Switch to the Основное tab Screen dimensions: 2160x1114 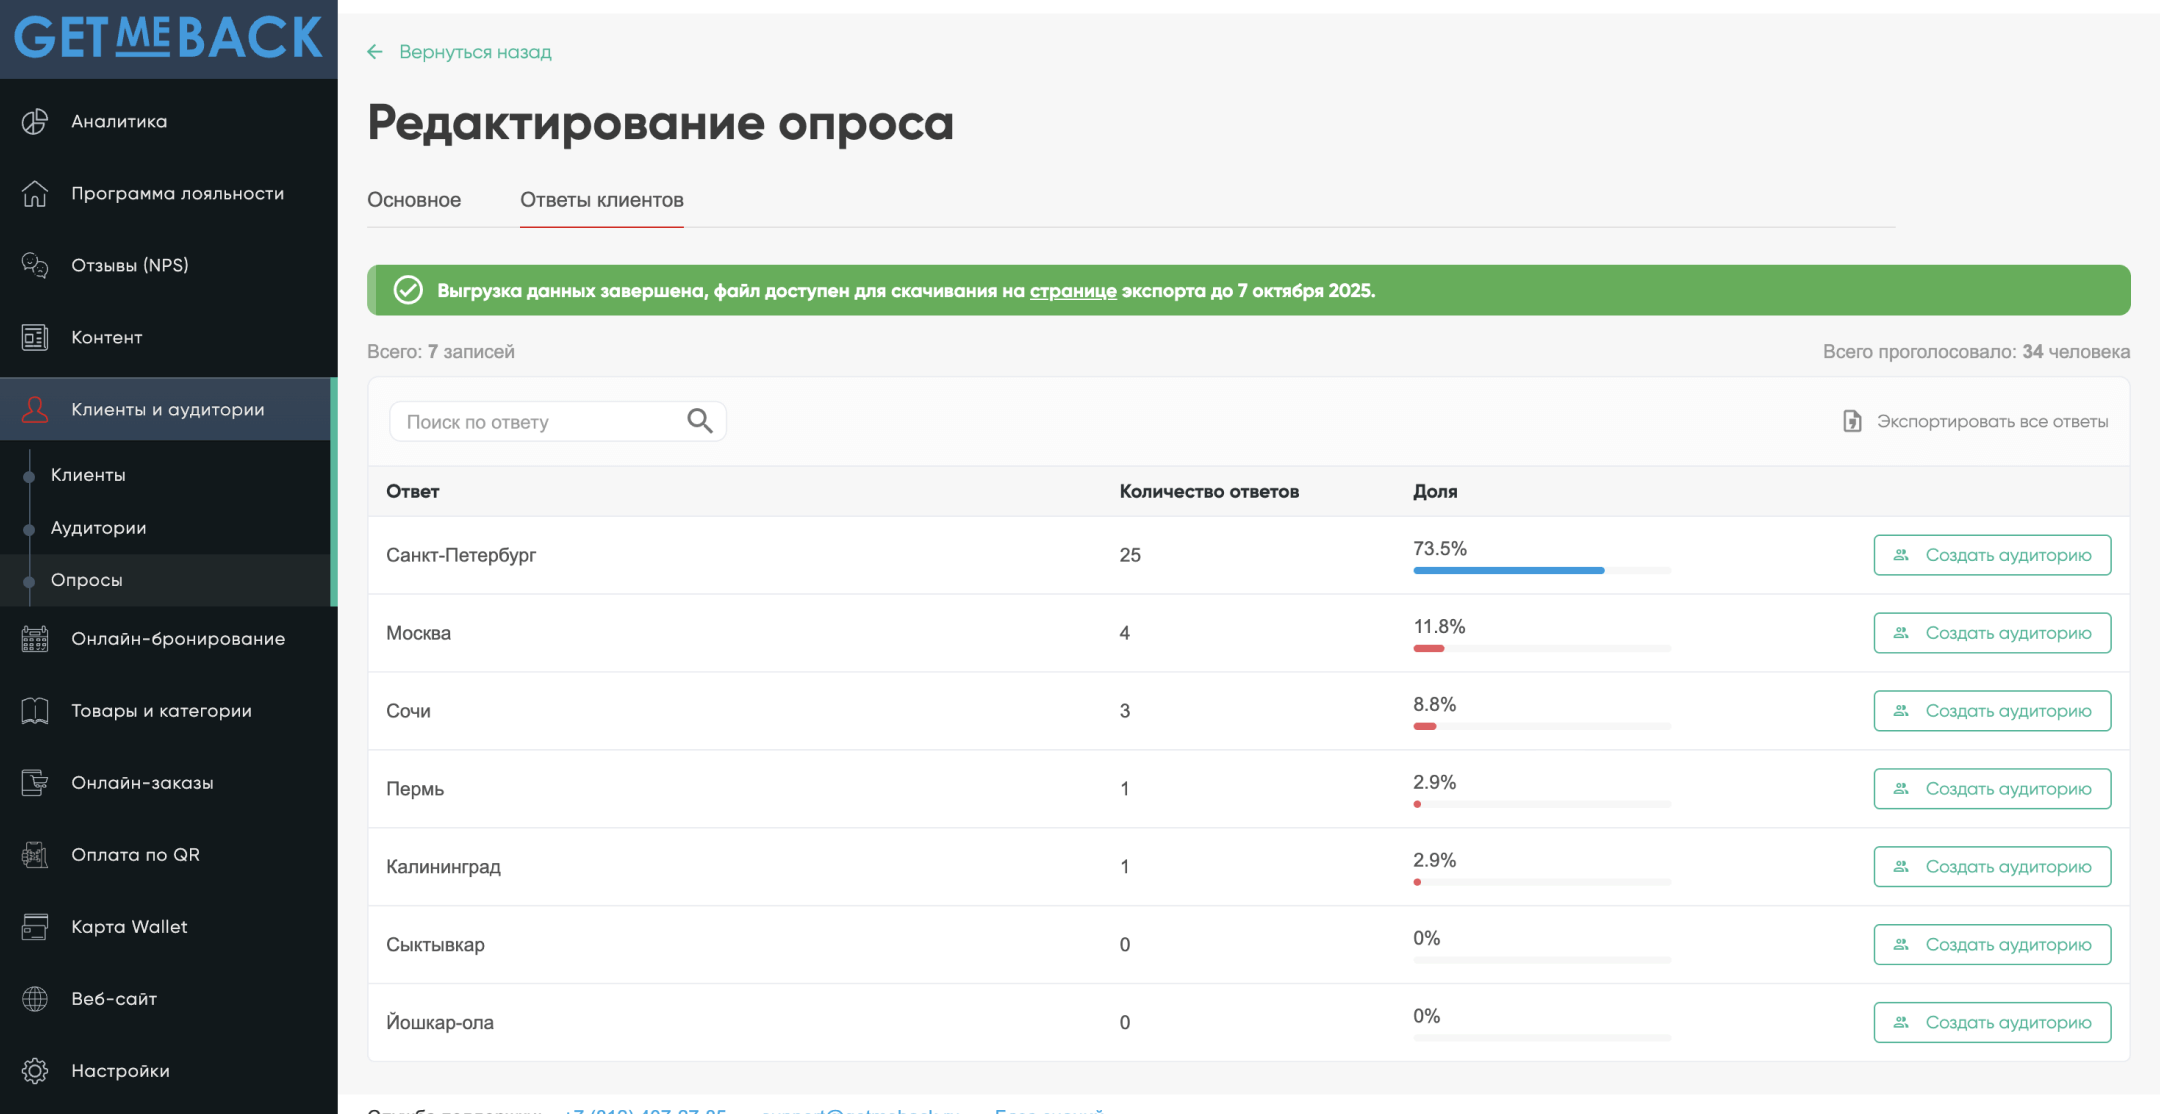point(414,200)
